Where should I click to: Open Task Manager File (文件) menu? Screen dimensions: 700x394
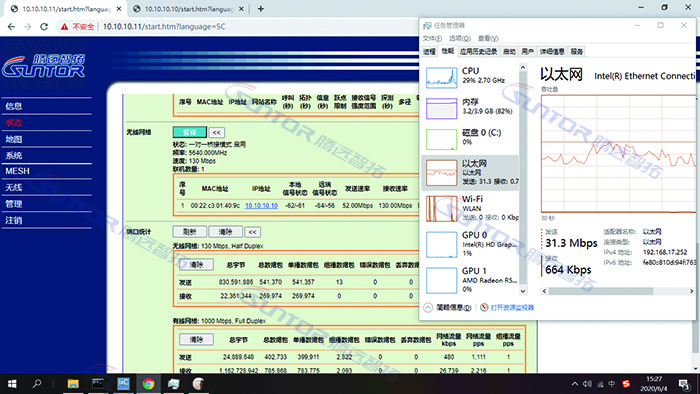point(432,38)
